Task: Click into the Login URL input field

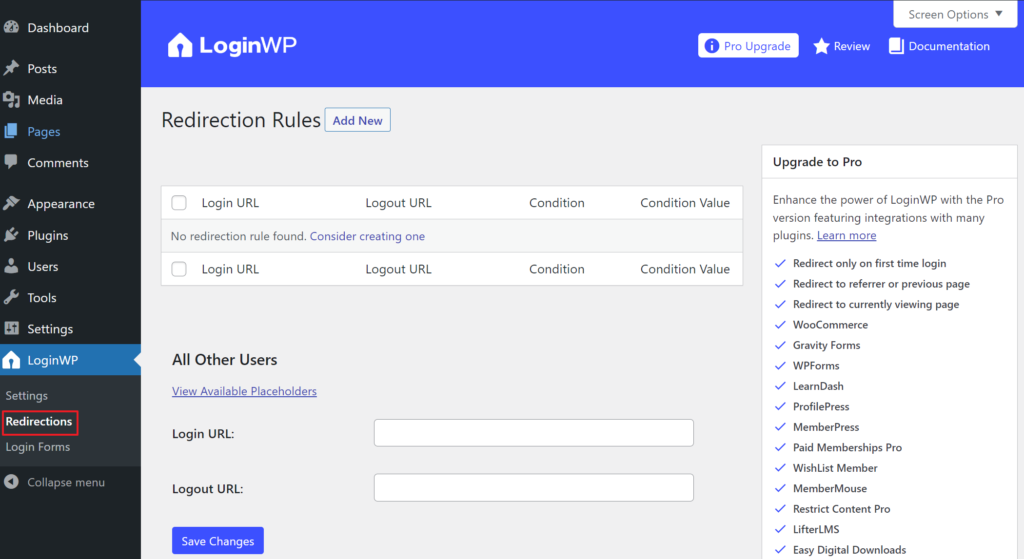Action: coord(534,433)
